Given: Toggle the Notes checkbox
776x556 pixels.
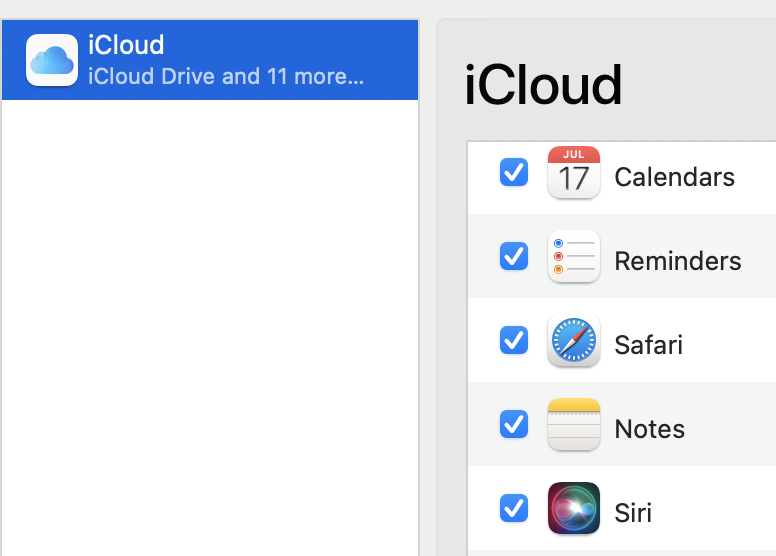Looking at the screenshot, I should 514,424.
